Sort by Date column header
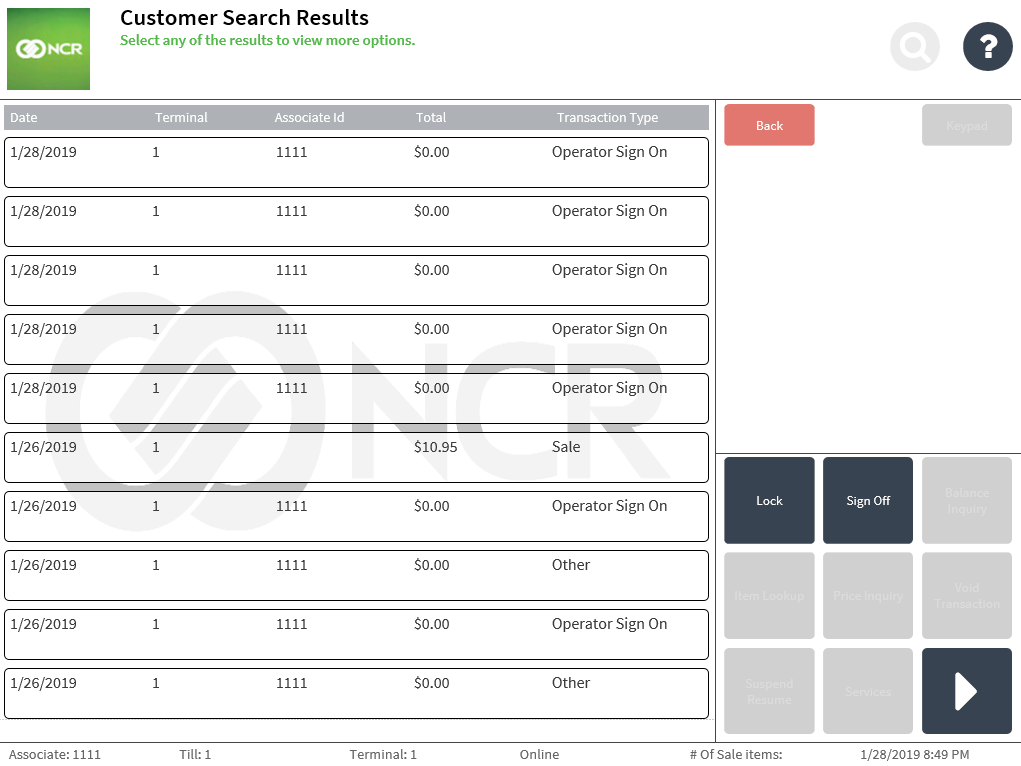Viewport: 1021px width, 766px height. click(x=24, y=118)
